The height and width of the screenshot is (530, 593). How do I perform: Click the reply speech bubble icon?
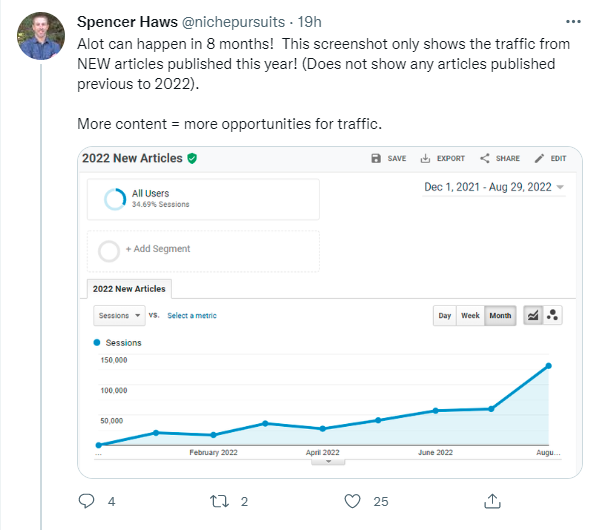tap(86, 501)
